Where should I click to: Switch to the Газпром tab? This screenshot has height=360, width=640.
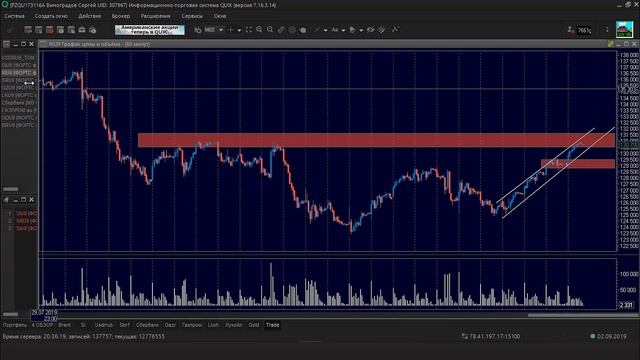click(192, 325)
